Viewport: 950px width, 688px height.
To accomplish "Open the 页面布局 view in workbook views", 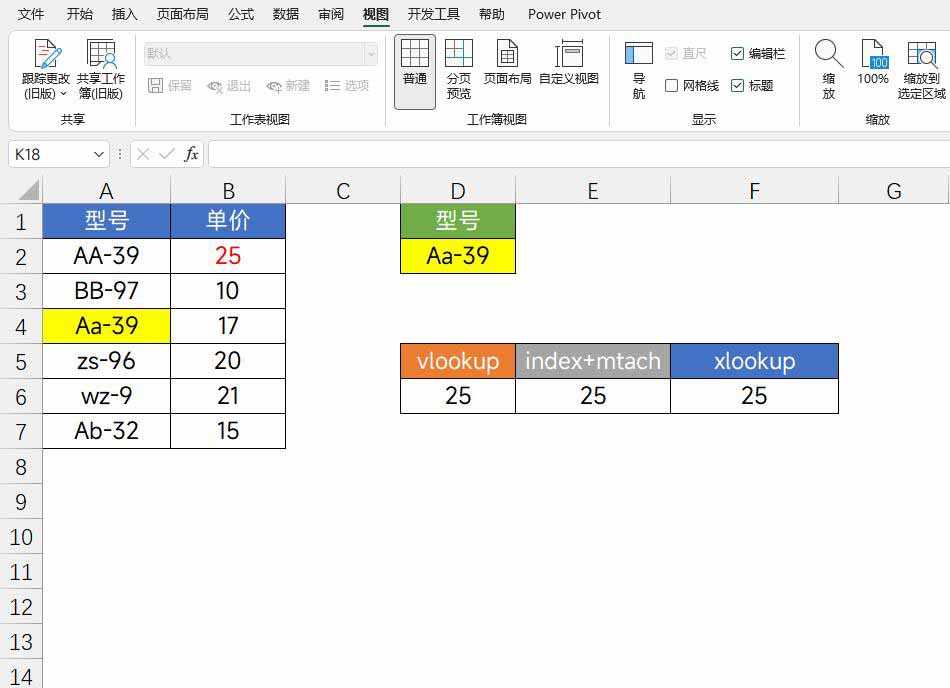I will [507, 56].
